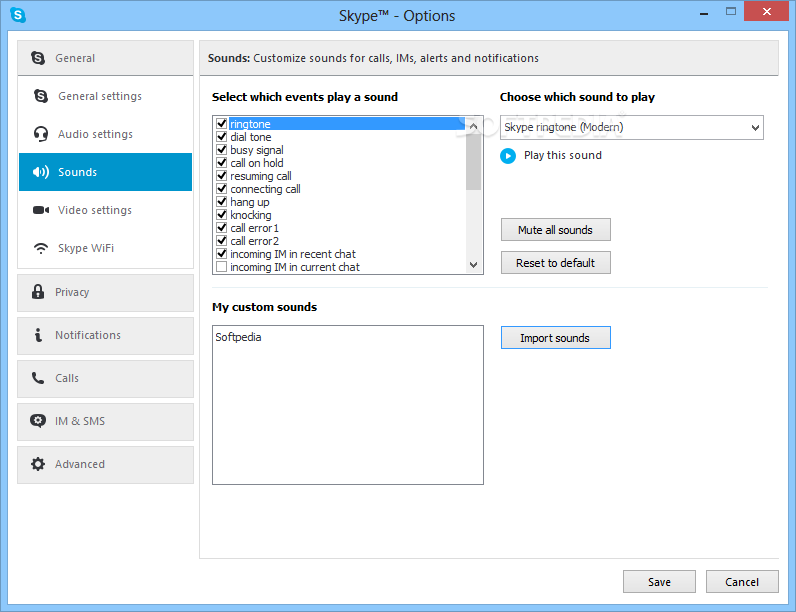This screenshot has width=796, height=612.
Task: Click the event list scroll up arrow
Action: [473, 125]
